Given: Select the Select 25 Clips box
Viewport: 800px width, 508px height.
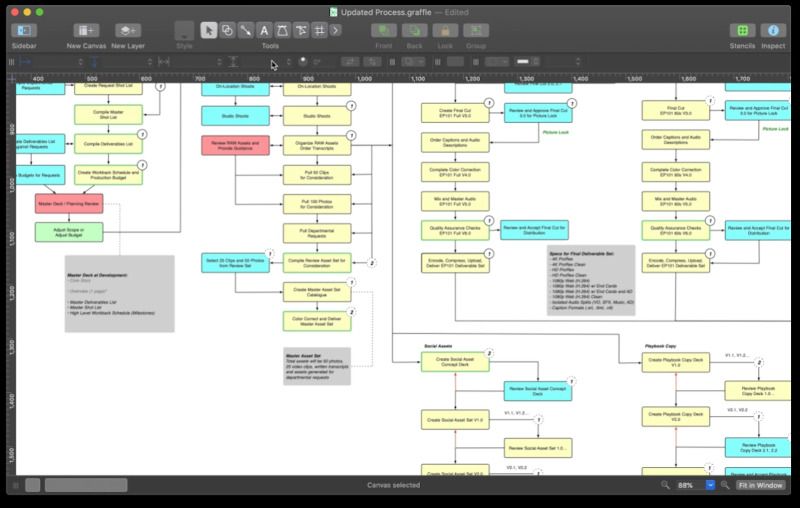Looking at the screenshot, I should point(235,263).
